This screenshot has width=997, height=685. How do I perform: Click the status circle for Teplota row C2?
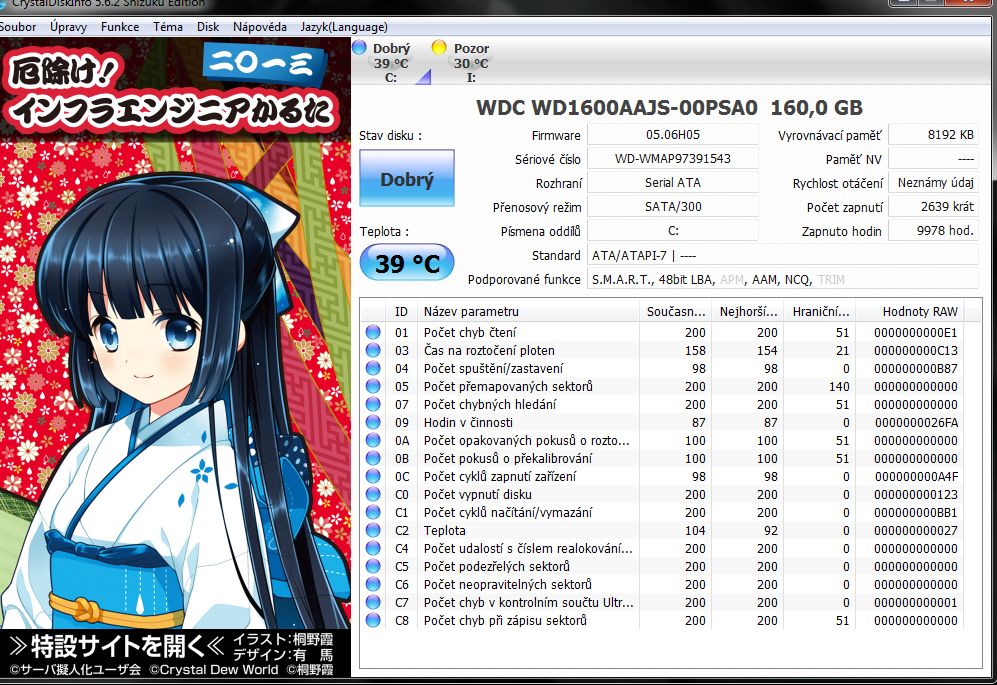pyautogui.click(x=373, y=530)
